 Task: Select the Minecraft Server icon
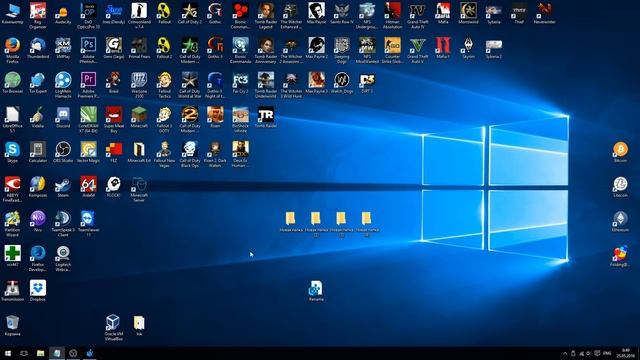(139, 184)
